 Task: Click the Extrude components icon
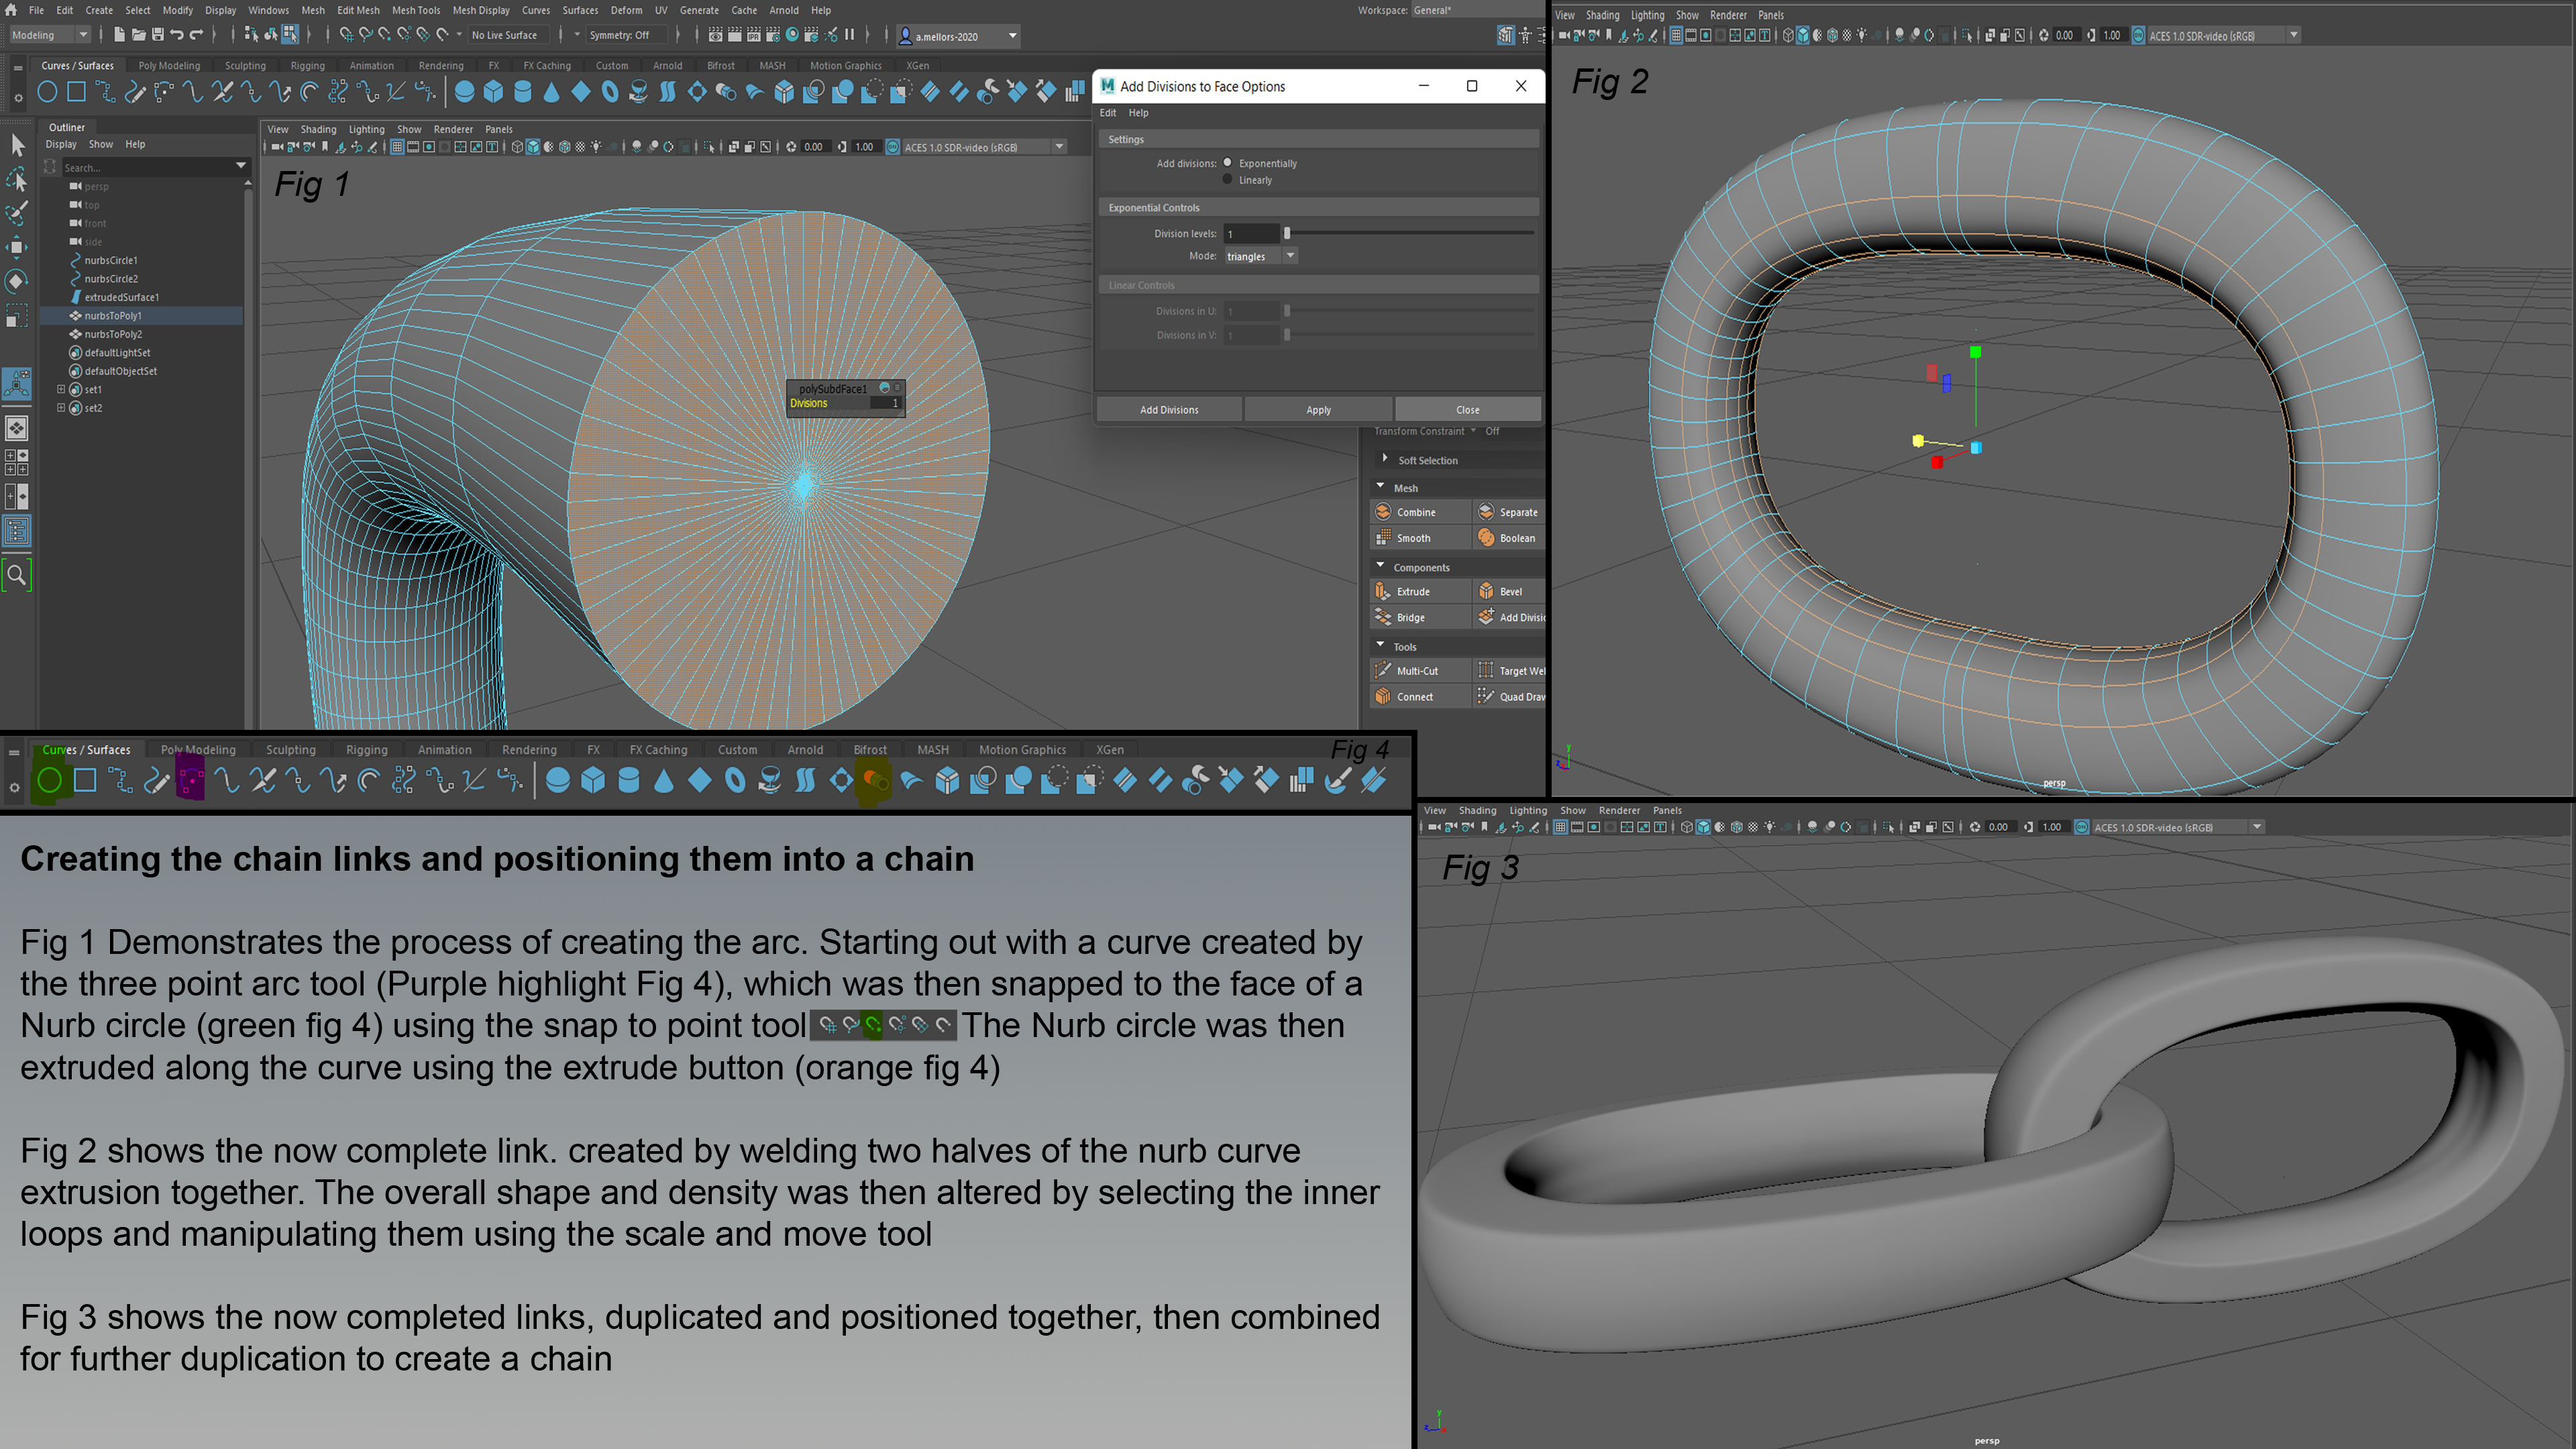[1384, 591]
